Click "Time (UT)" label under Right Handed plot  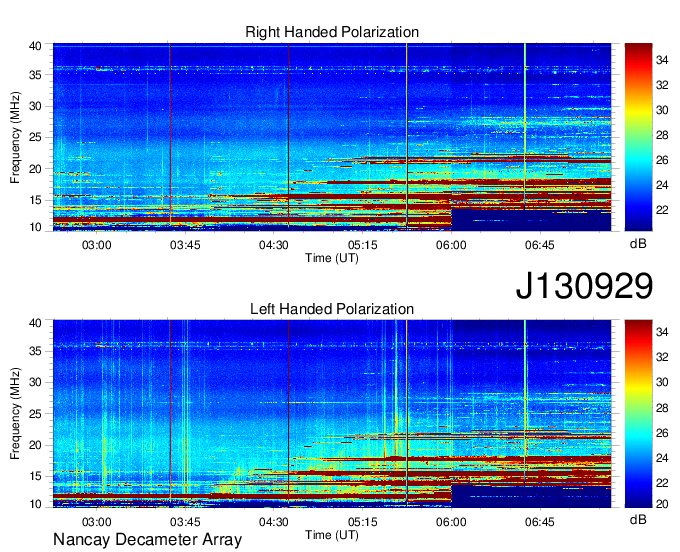[x=332, y=258]
